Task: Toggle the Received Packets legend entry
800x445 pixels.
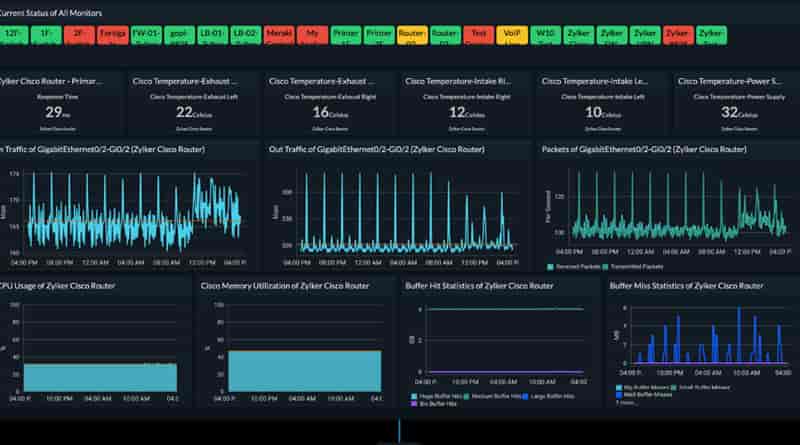Action: (x=573, y=267)
